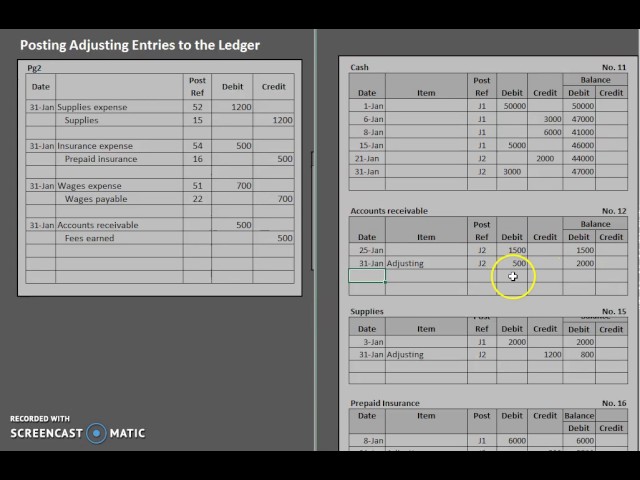Select the 'Fees earned' journal cell

tap(119, 238)
